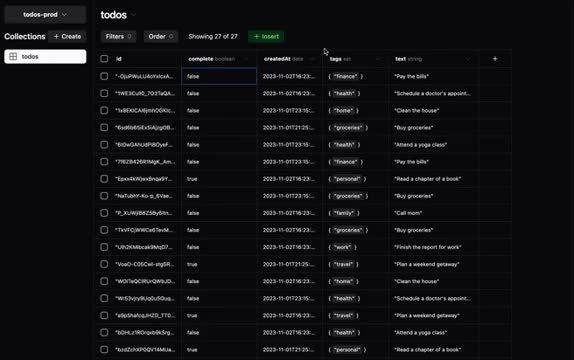574x360 pixels.
Task: Click id cell starting "P_XUWj"
Action: pos(144,213)
